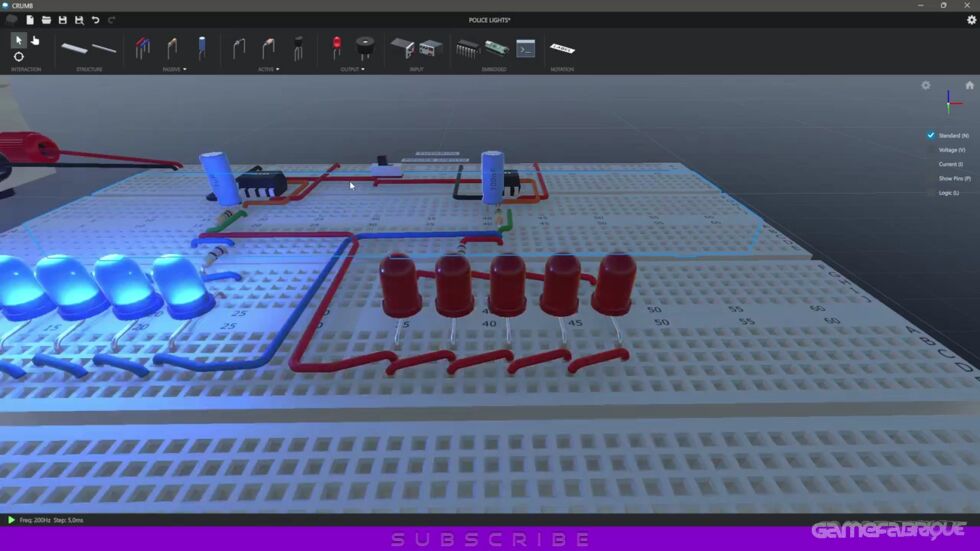Image resolution: width=980 pixels, height=551 pixels.
Task: Pick the second diode active component
Action: point(268,48)
